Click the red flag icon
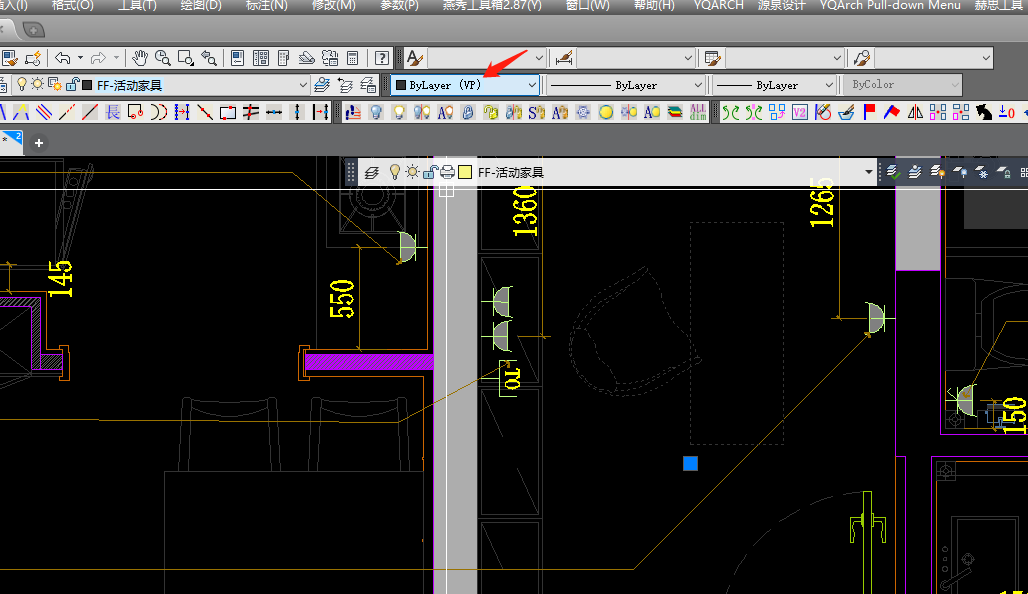1028x594 pixels. [x=869, y=112]
